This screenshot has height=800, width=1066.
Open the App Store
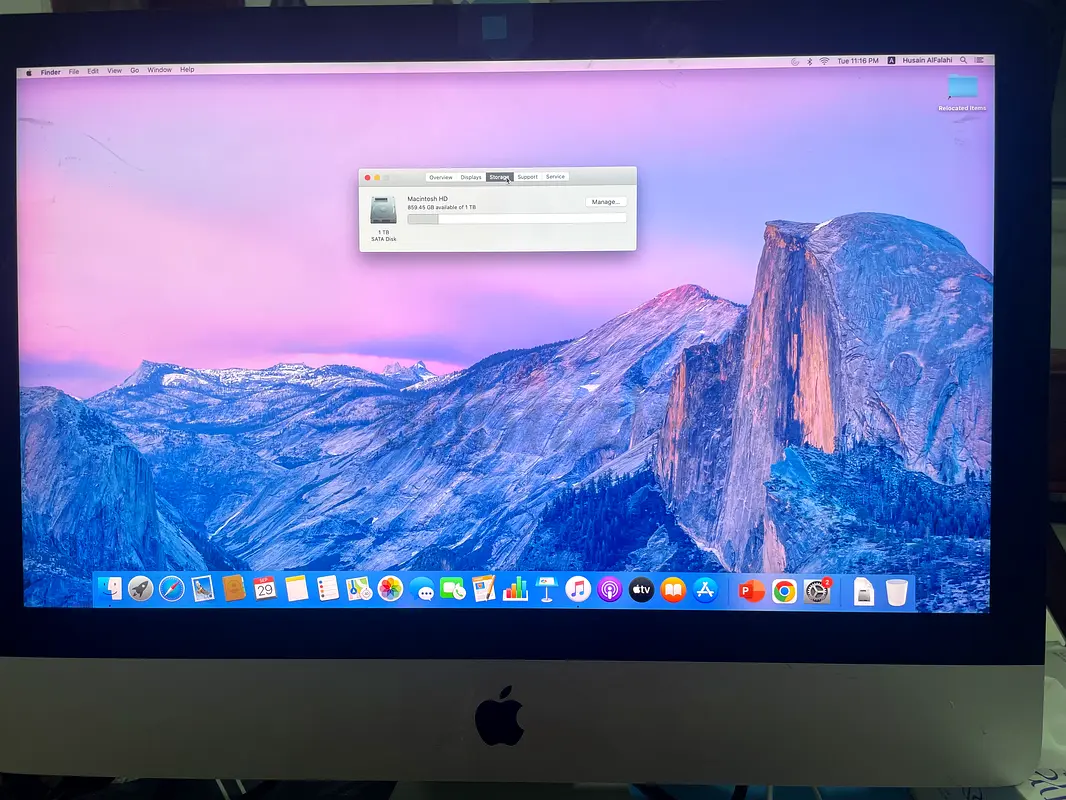pyautogui.click(x=705, y=590)
